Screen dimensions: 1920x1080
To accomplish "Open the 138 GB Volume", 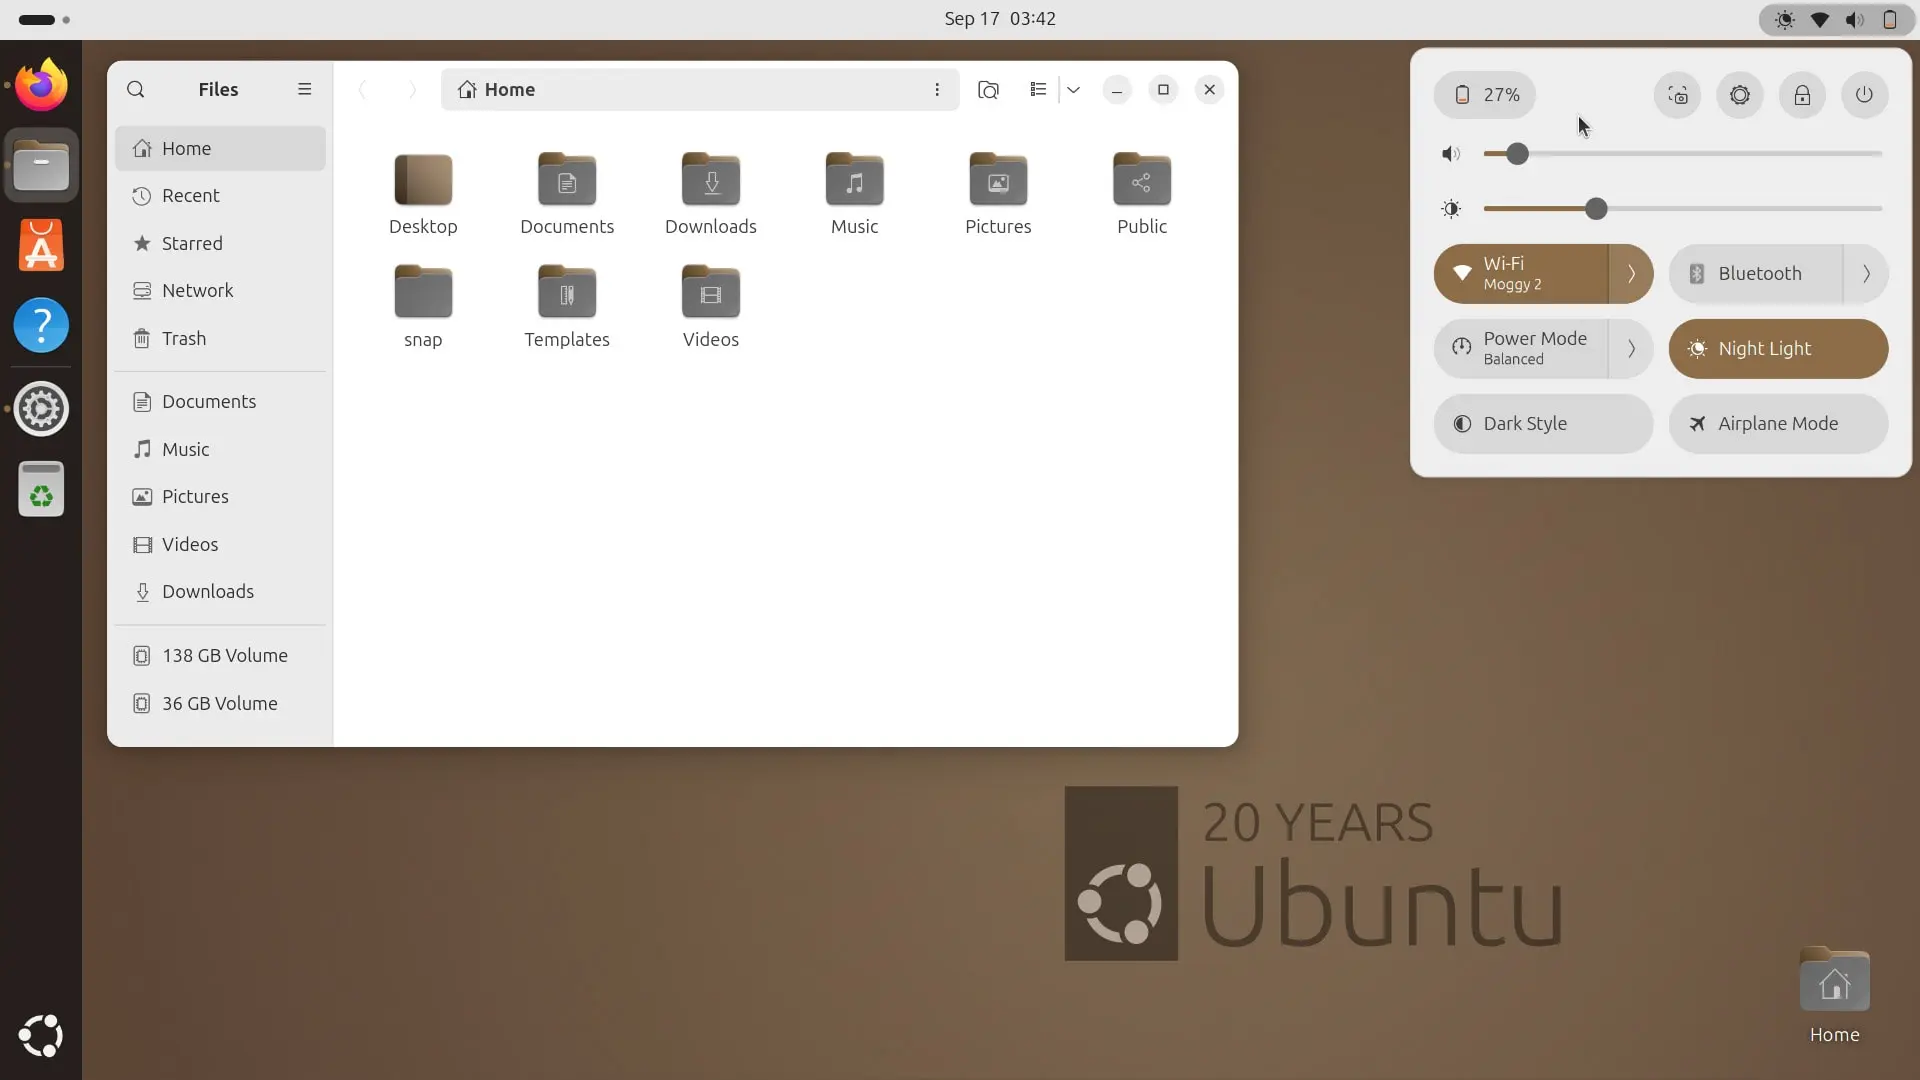I will point(220,656).
